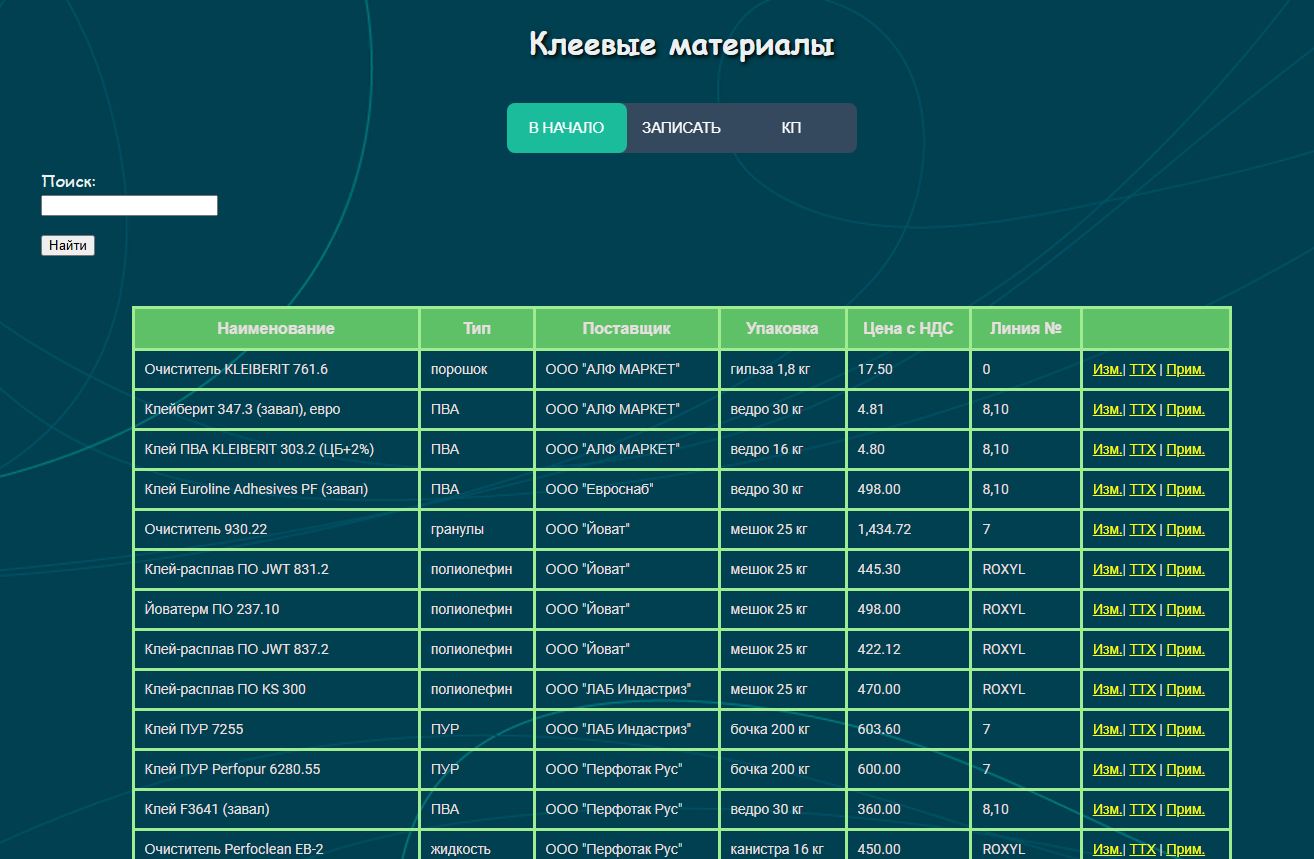Focus the Поиск search field

(x=129, y=205)
